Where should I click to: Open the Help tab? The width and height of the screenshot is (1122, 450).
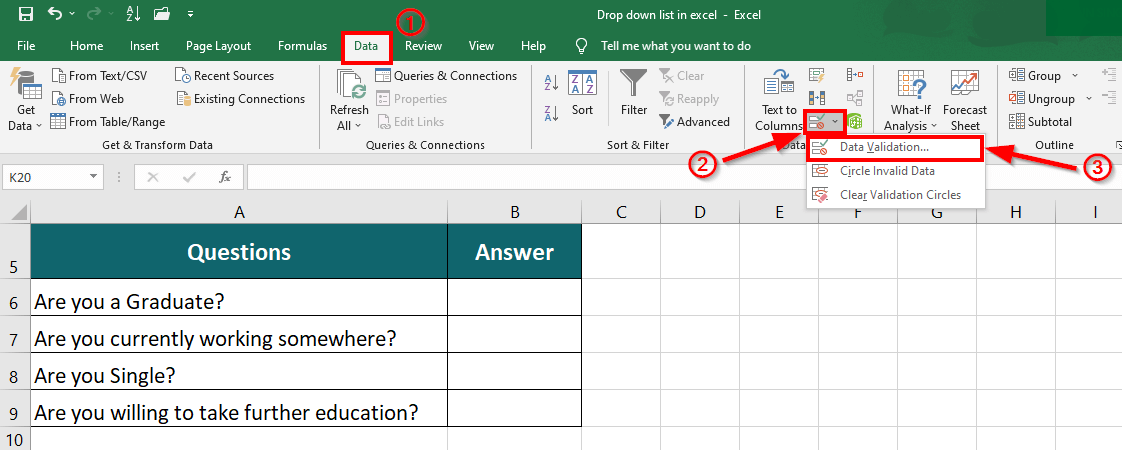point(533,46)
